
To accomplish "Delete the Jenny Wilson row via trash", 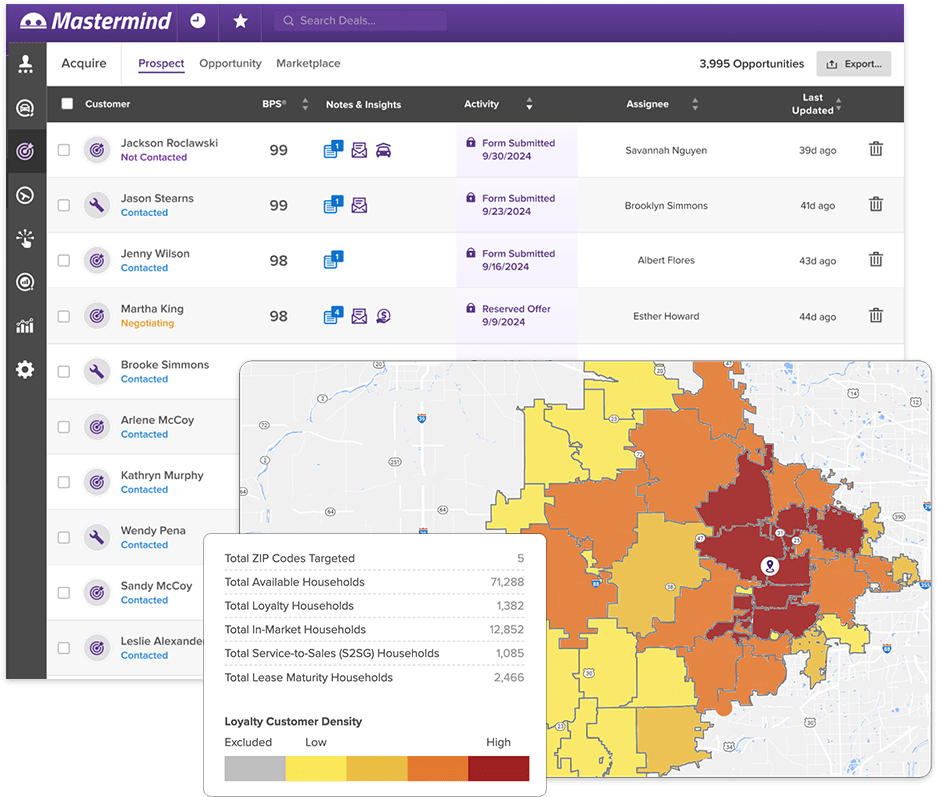I will (x=875, y=259).
